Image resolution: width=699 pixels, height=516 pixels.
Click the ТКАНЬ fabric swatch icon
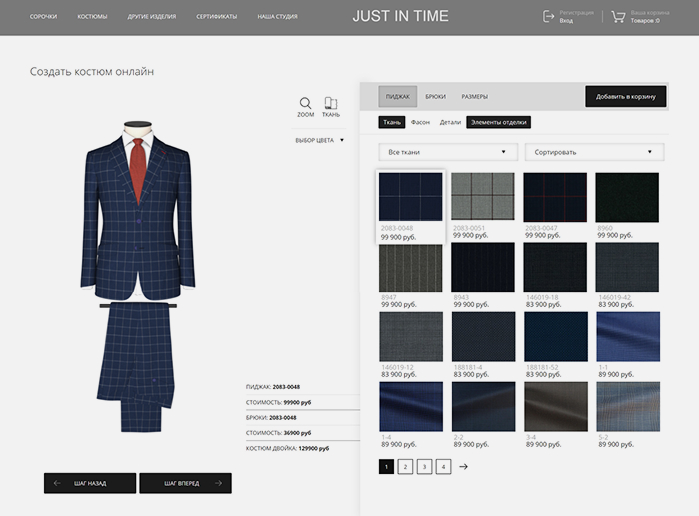click(x=331, y=103)
